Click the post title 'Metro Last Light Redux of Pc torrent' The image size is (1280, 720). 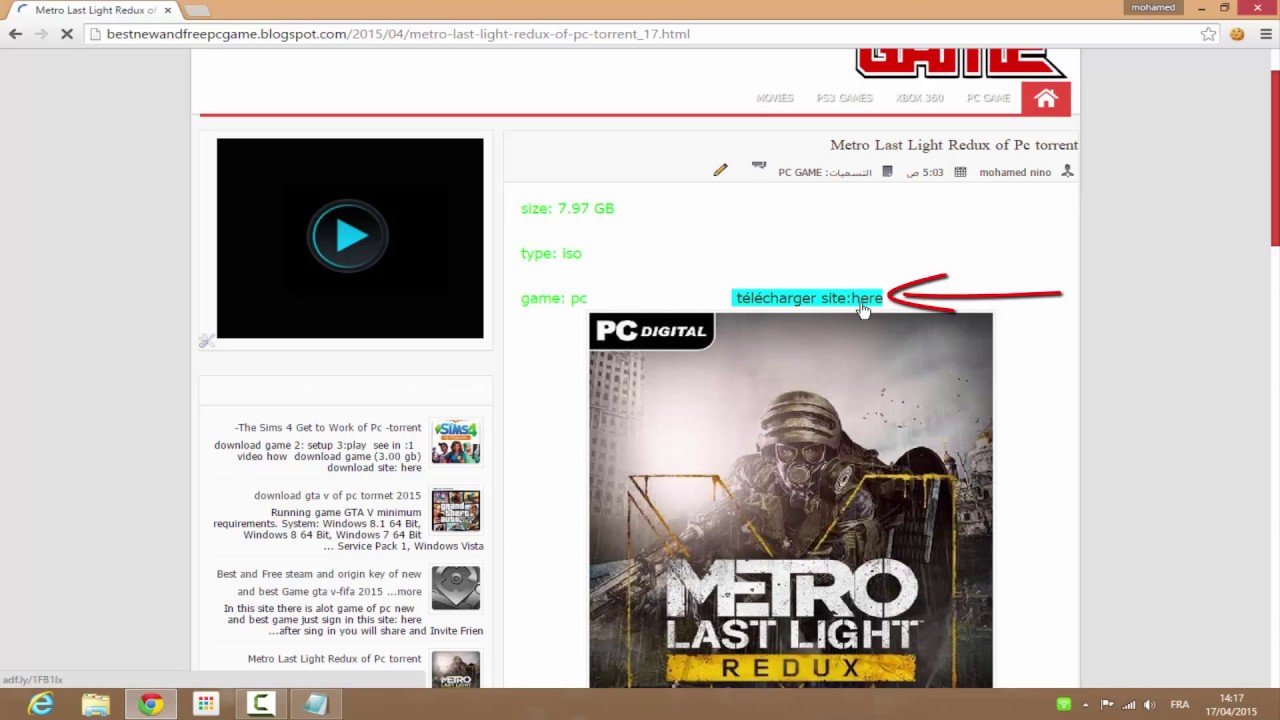pos(954,145)
